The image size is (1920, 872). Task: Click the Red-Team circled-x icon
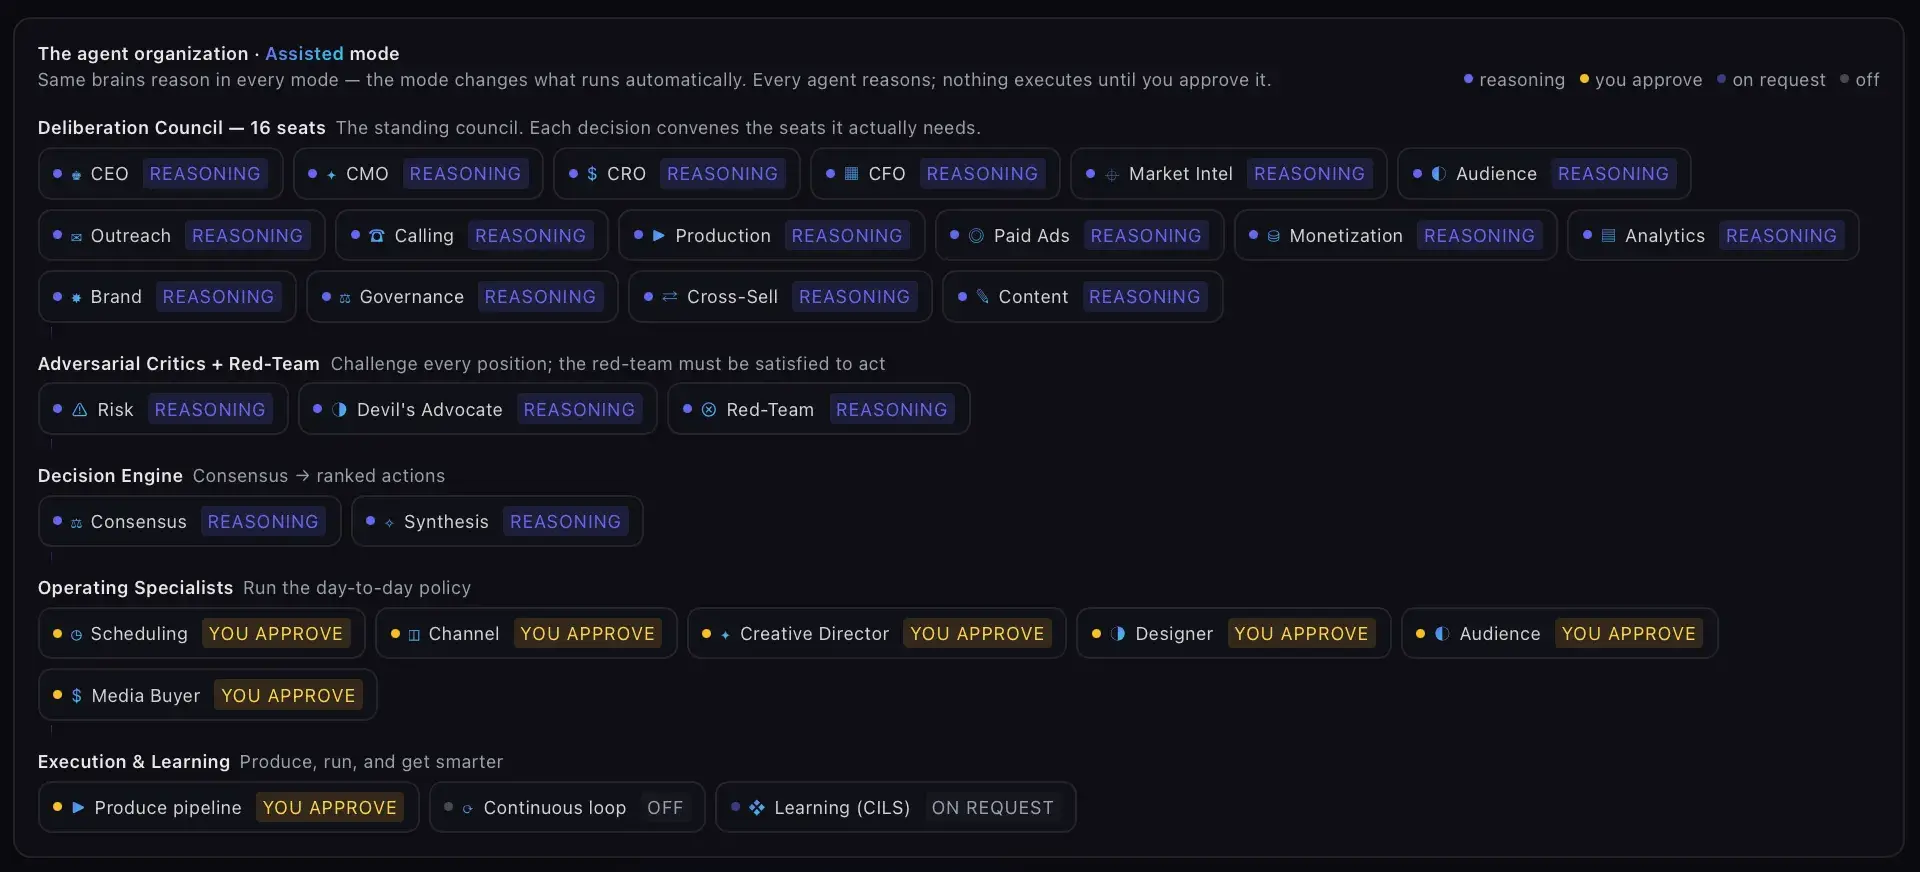click(708, 410)
